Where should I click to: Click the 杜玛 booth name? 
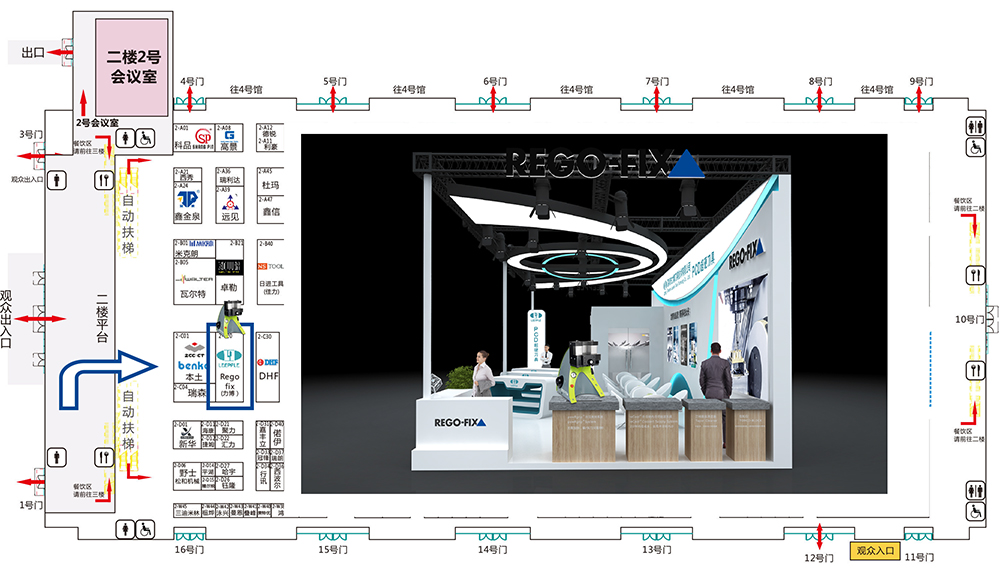[x=270, y=185]
